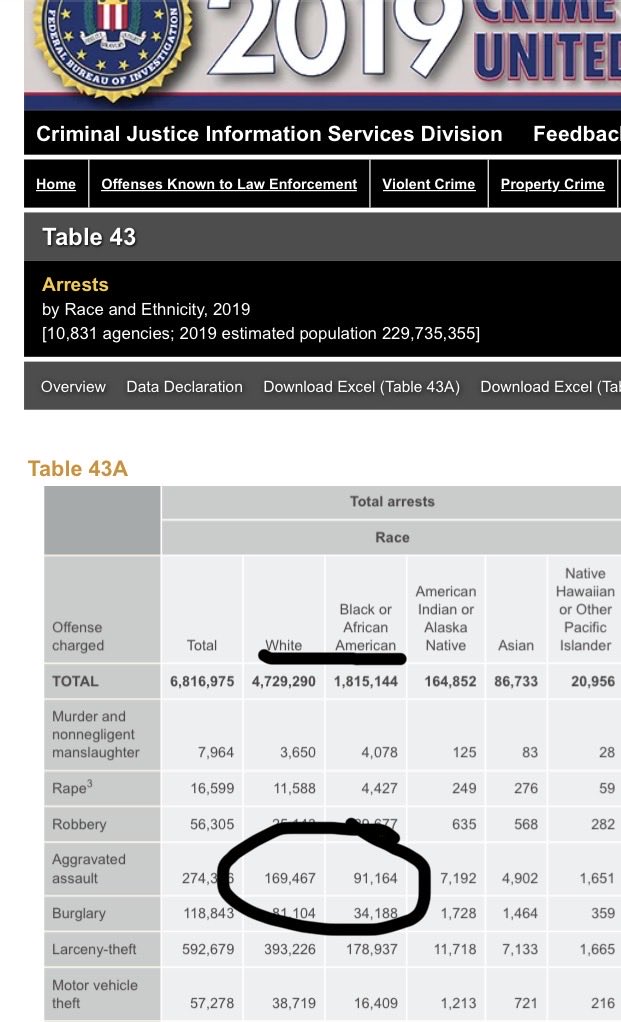Click the Asian motor vehicle theft value 721
The image size is (621, 1022).
[525, 1003]
